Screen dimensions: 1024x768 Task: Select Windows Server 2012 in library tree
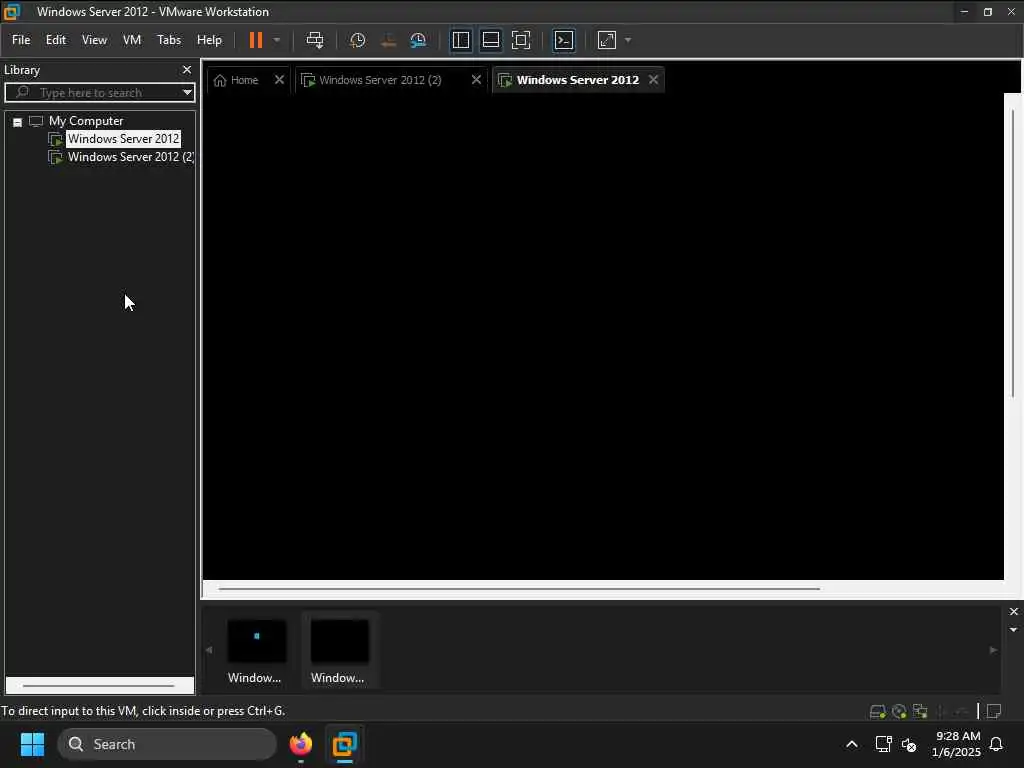123,138
